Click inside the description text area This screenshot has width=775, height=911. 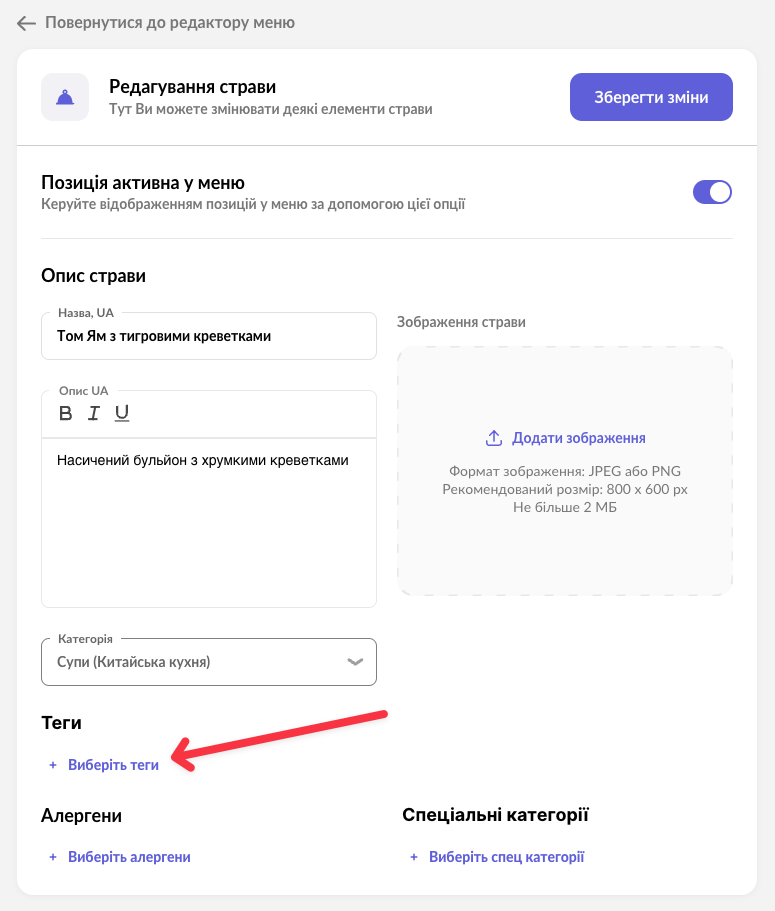coord(208,520)
